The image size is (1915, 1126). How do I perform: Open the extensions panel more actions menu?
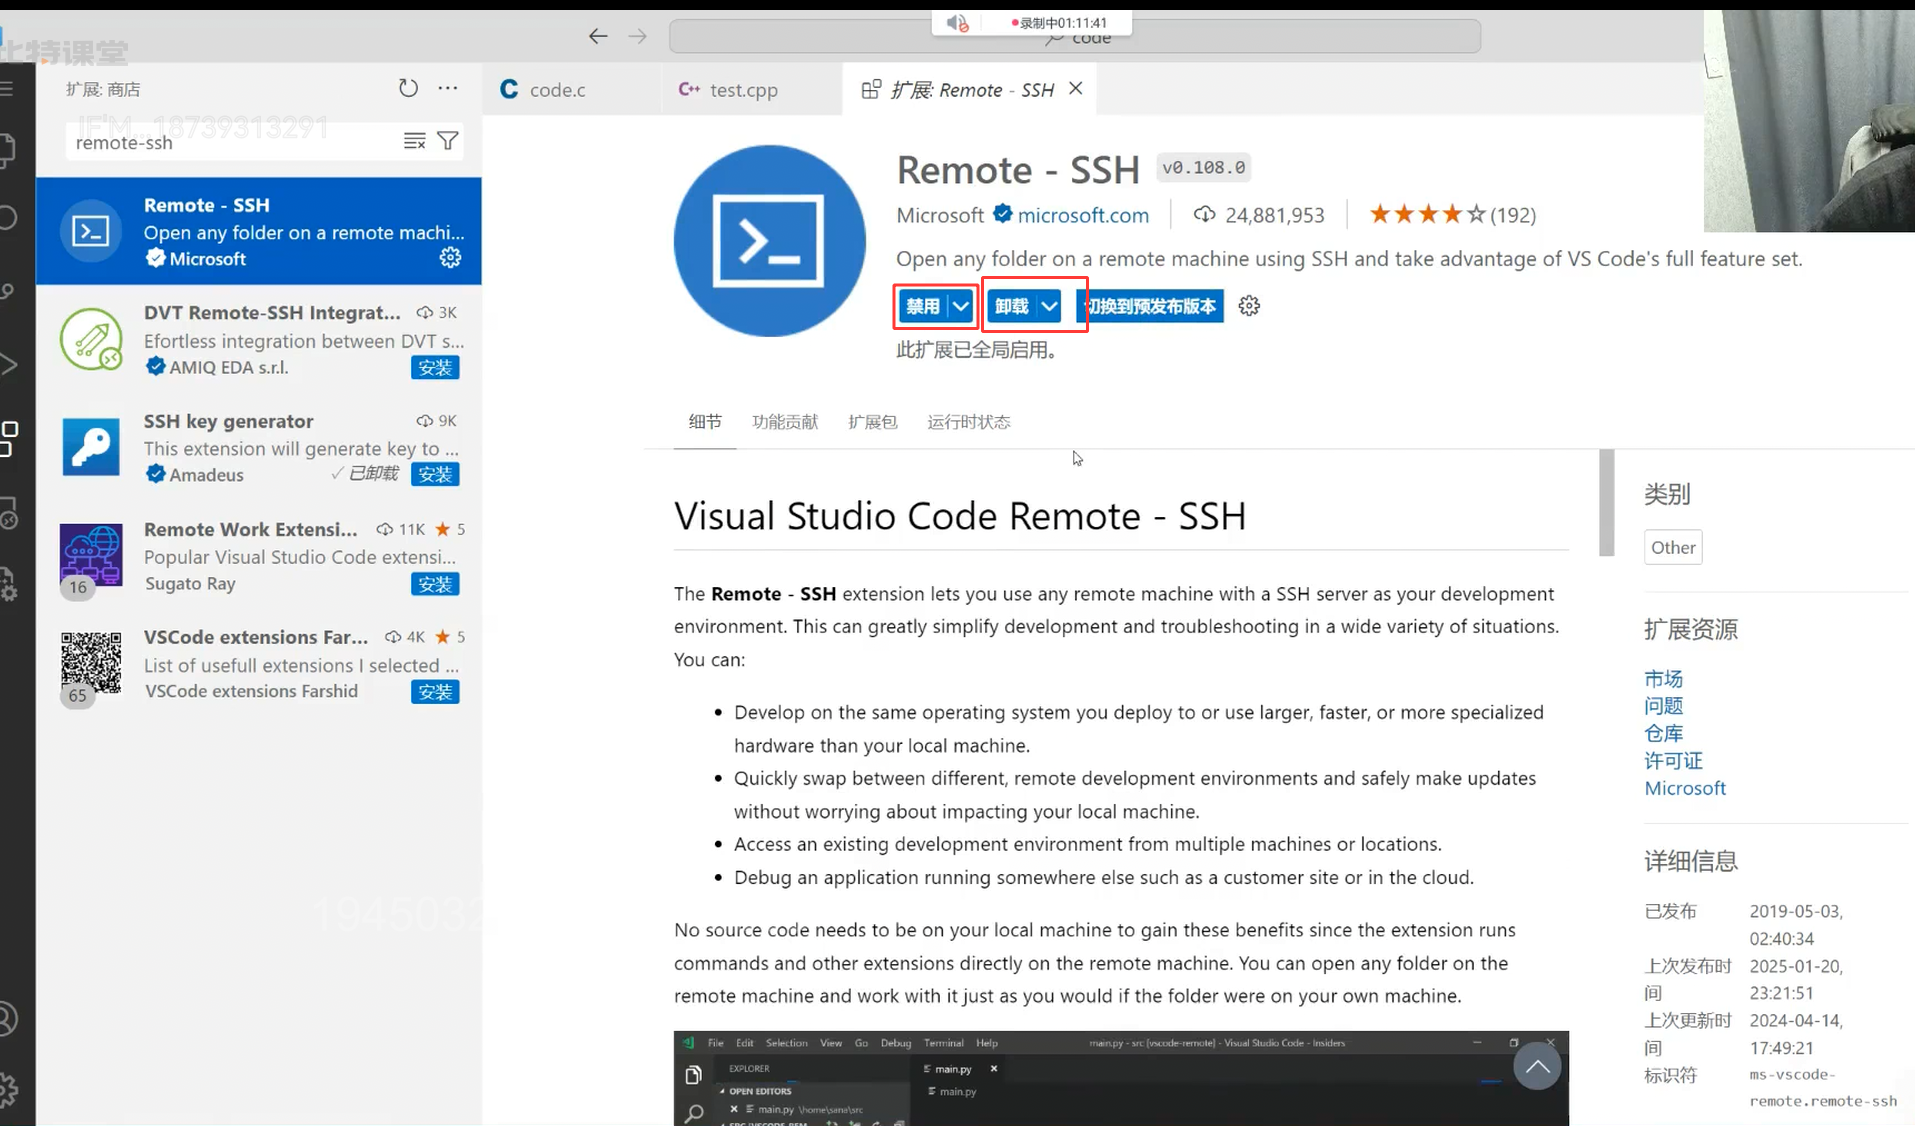pyautogui.click(x=448, y=88)
